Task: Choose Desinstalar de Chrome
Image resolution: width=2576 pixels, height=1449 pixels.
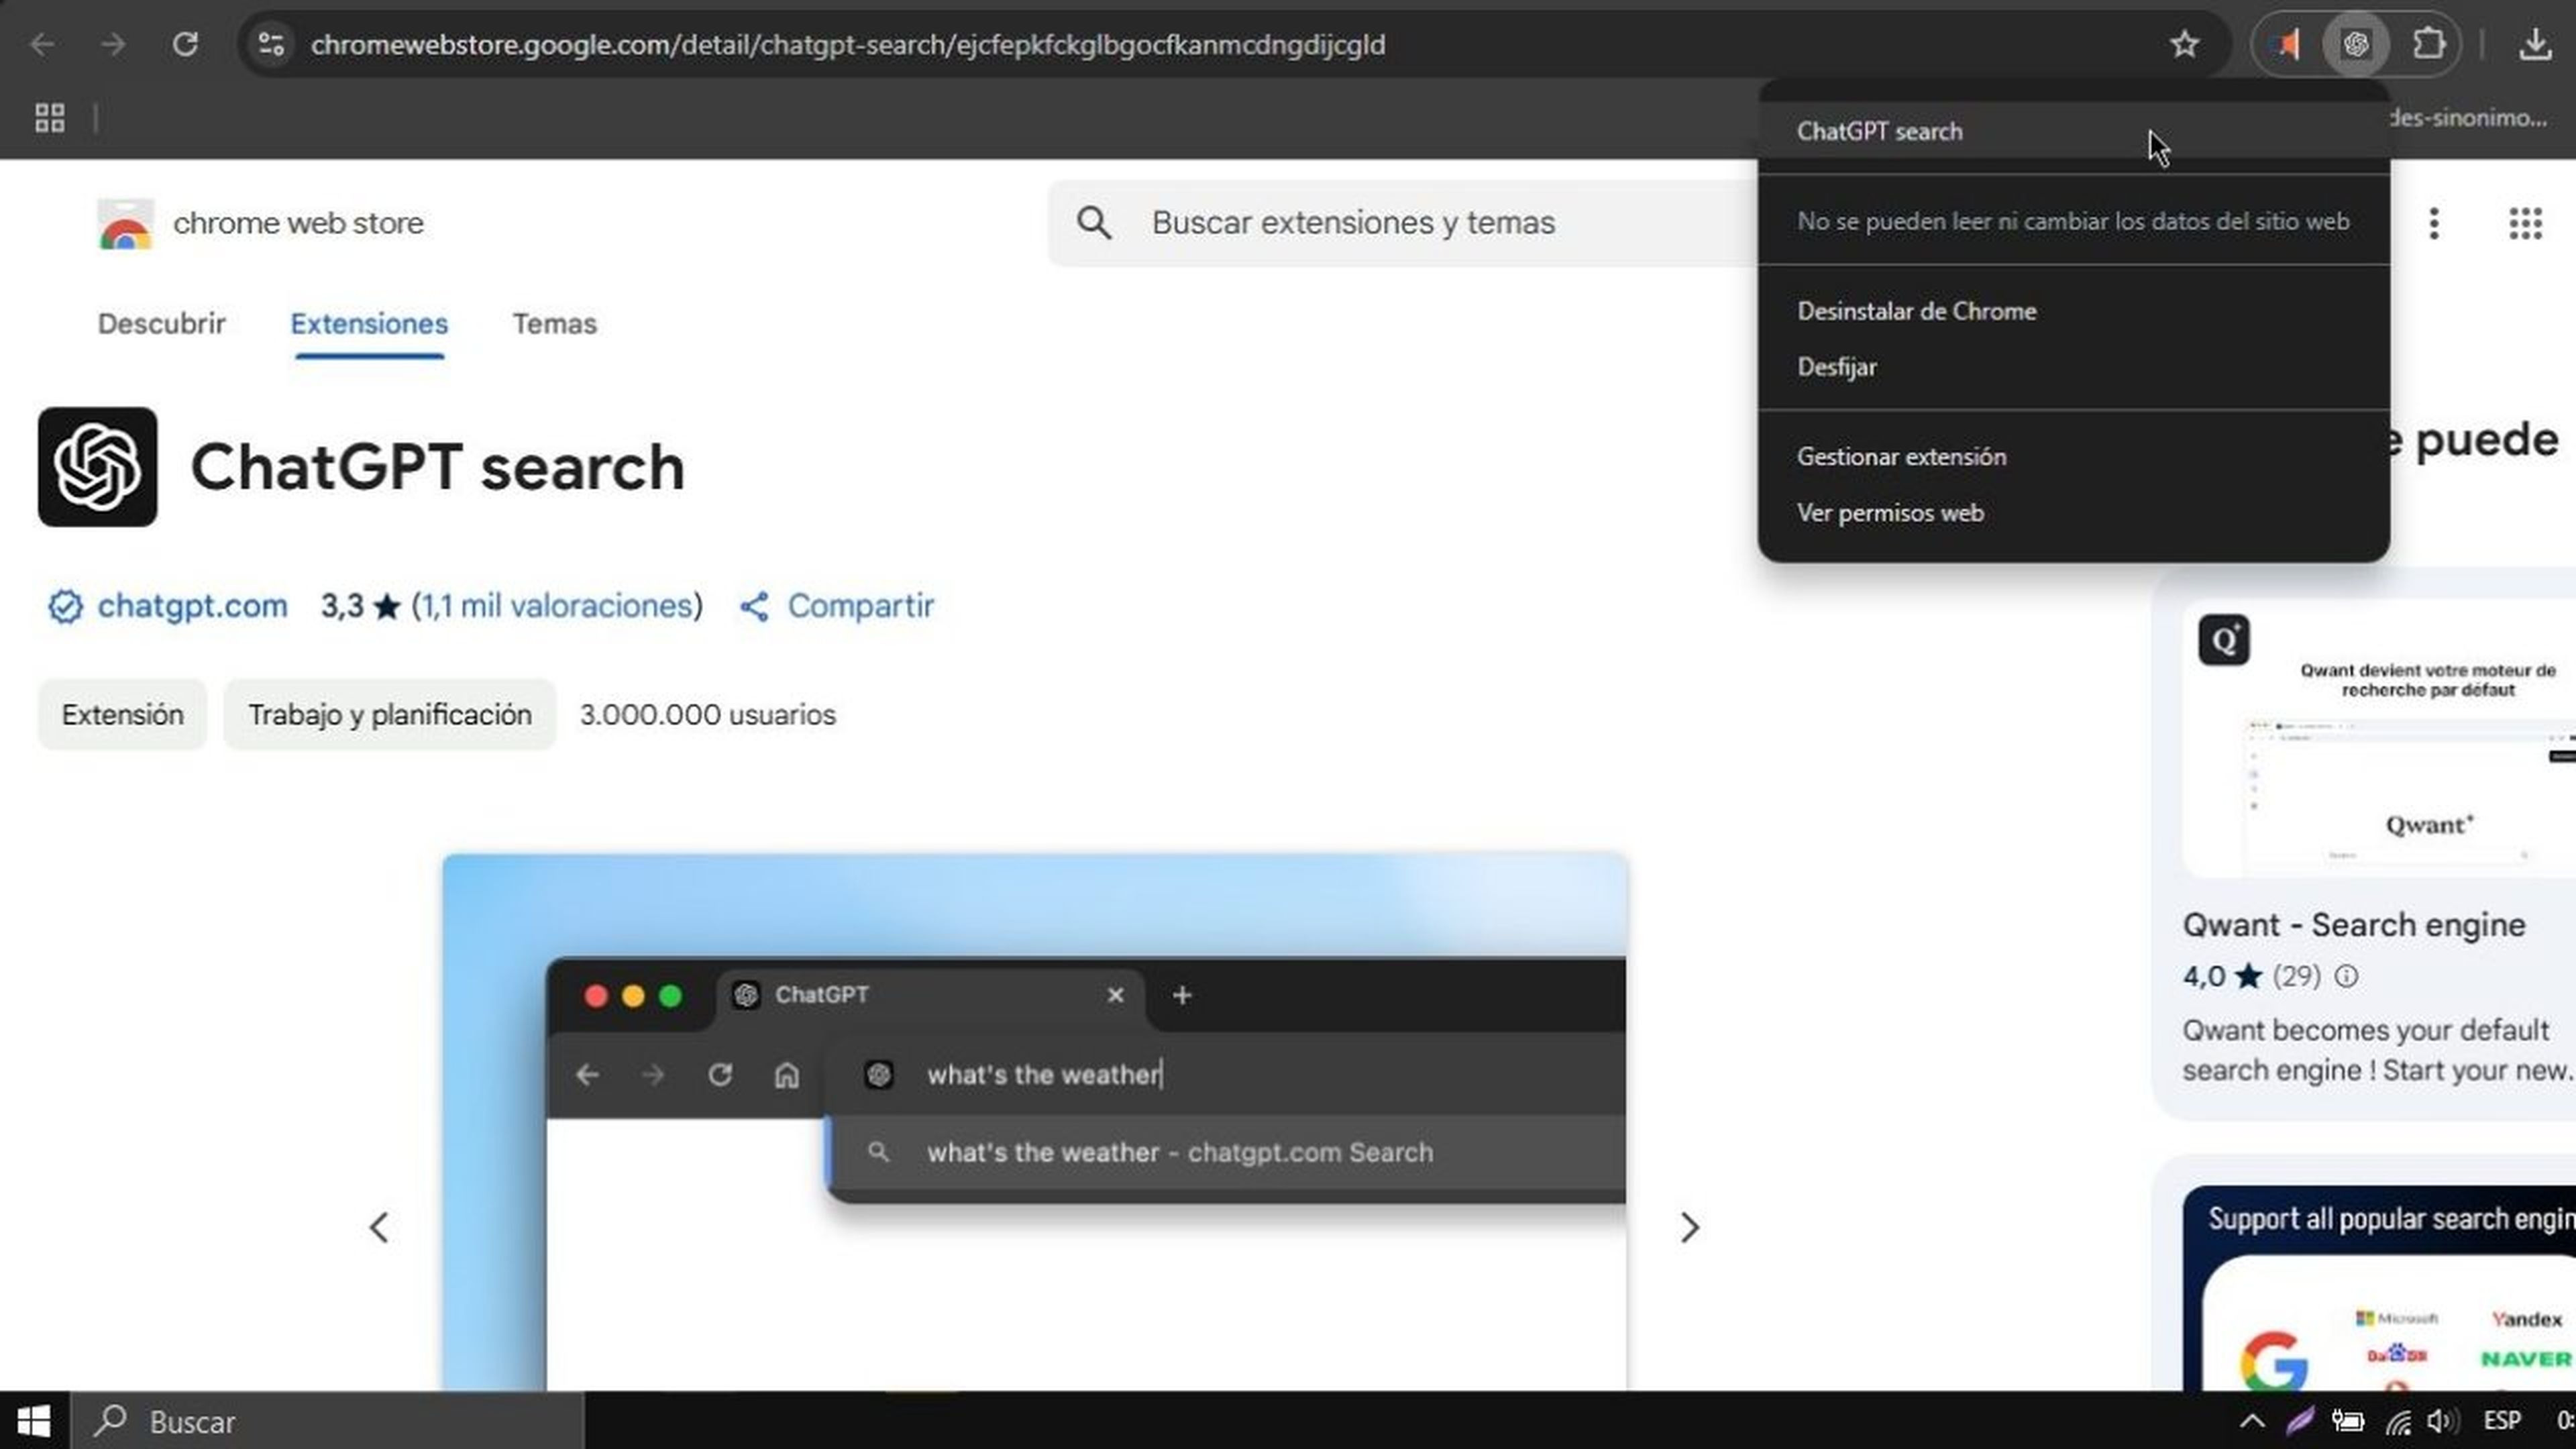Action: (2073, 311)
